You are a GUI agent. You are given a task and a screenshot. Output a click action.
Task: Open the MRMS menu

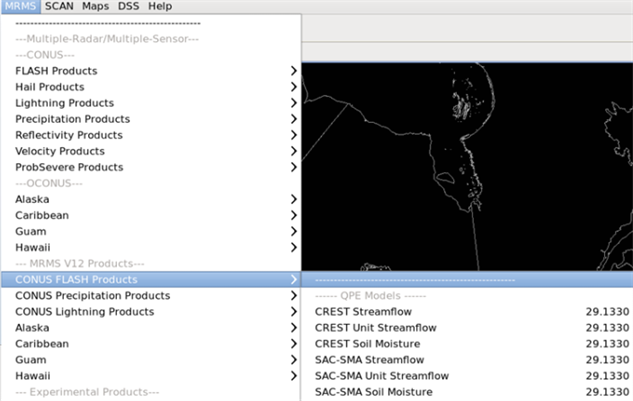click(21, 6)
